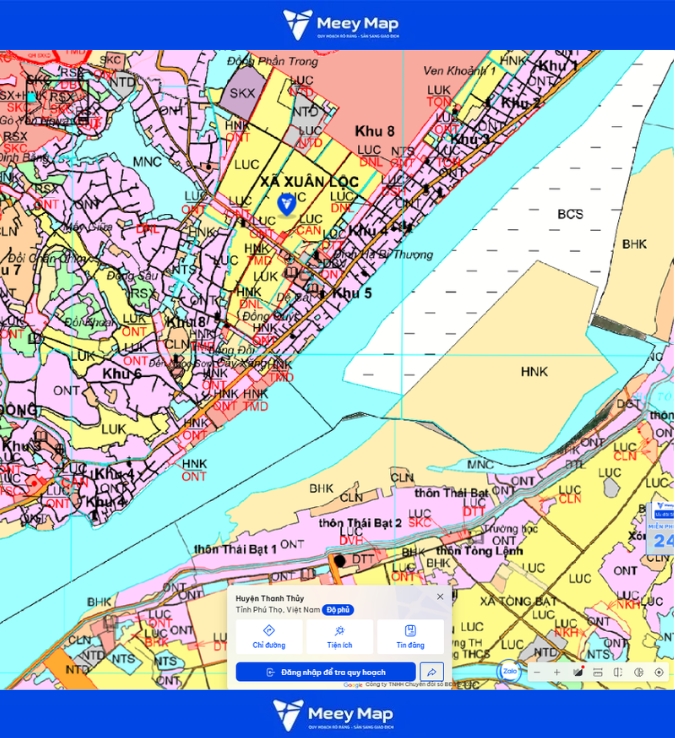
Task: Click 'thôn Tòng Lệnh' label
Action: (x=479, y=551)
